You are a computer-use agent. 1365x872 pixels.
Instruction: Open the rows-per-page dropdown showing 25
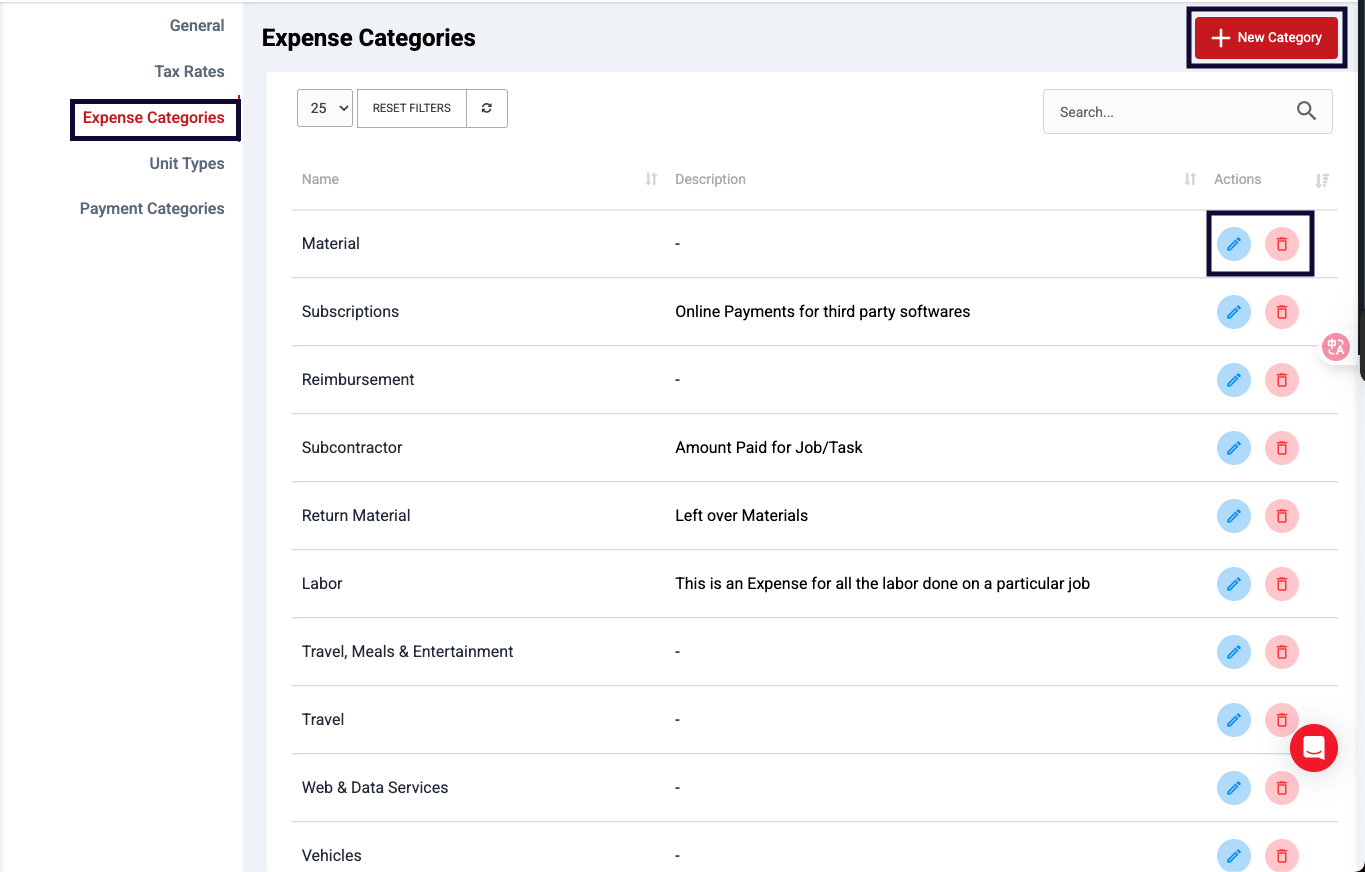tap(325, 108)
